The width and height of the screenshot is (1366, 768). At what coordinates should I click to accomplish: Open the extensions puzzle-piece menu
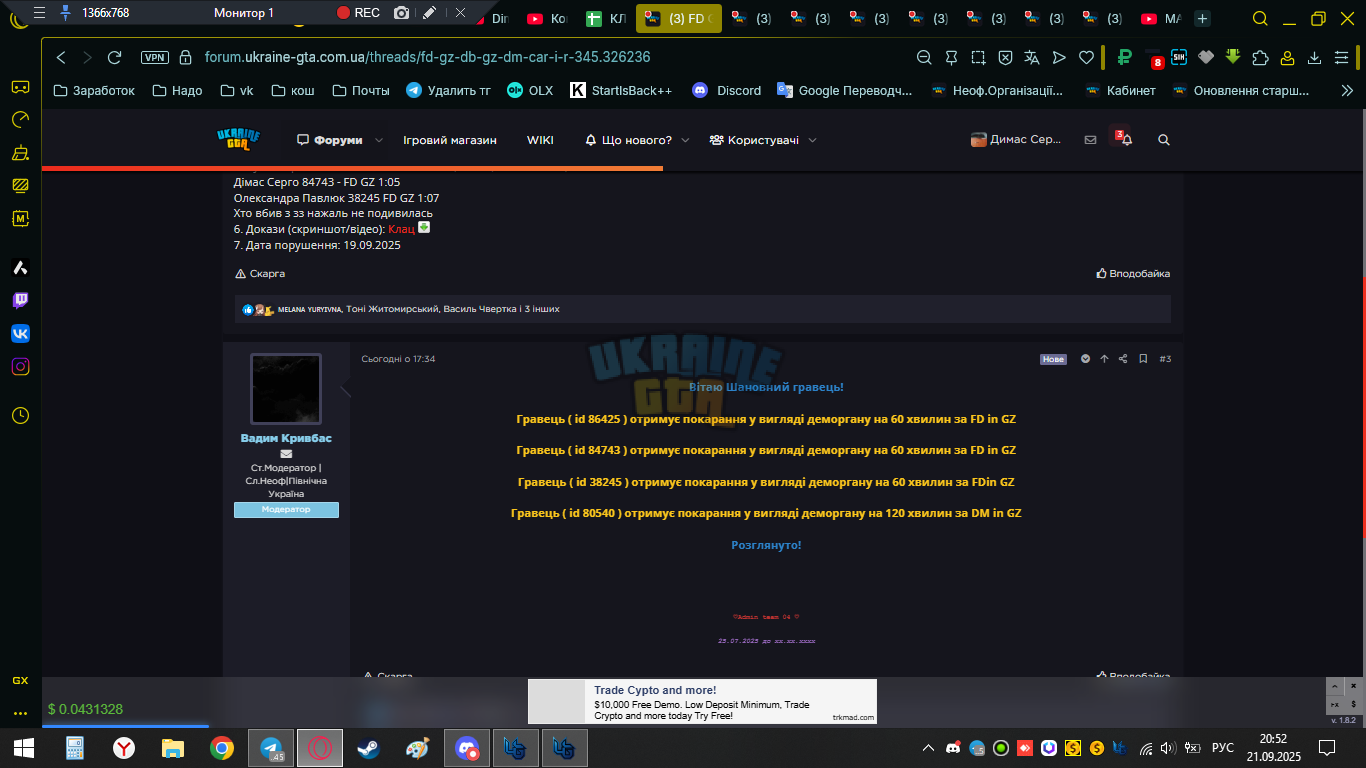[1260, 58]
